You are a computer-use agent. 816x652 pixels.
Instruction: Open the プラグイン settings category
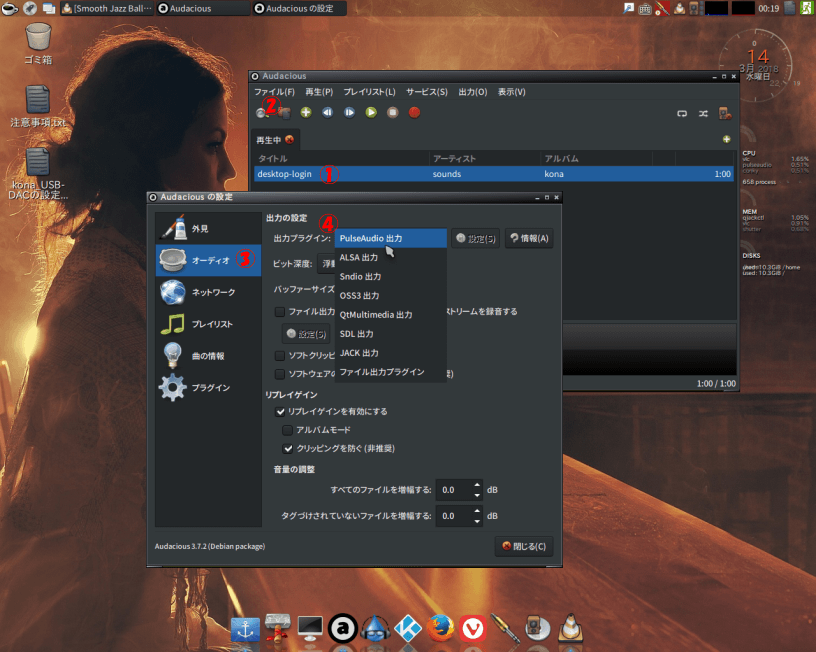click(208, 387)
